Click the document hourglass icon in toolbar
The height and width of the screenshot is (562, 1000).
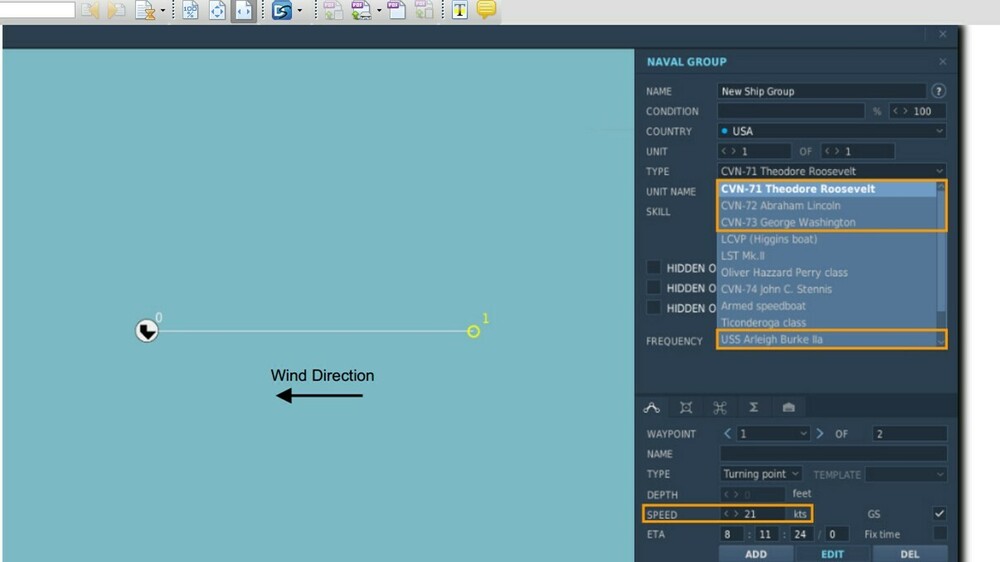145,10
